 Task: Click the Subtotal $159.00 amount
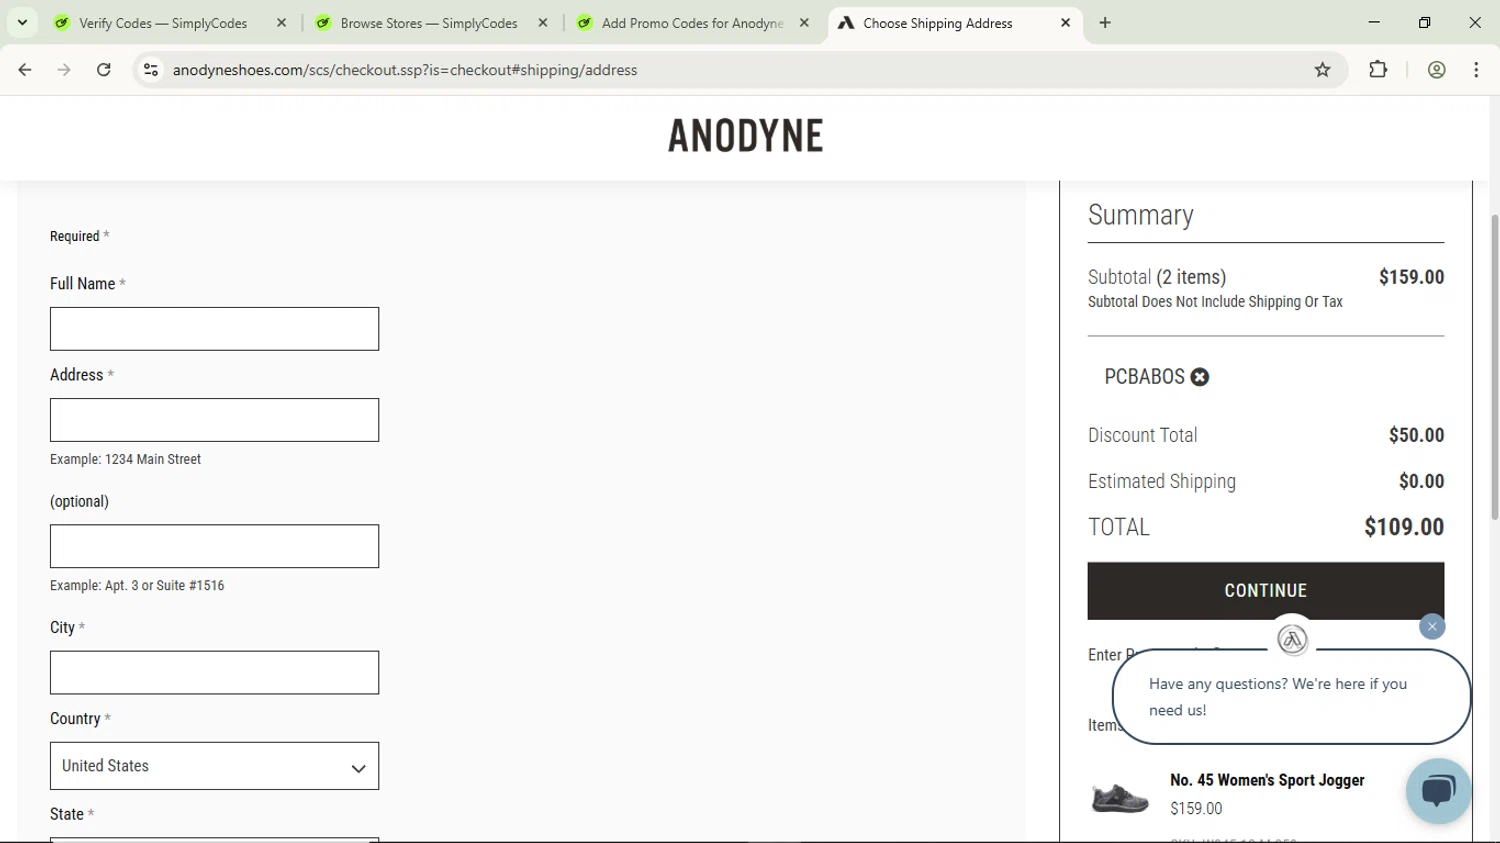[1411, 277]
